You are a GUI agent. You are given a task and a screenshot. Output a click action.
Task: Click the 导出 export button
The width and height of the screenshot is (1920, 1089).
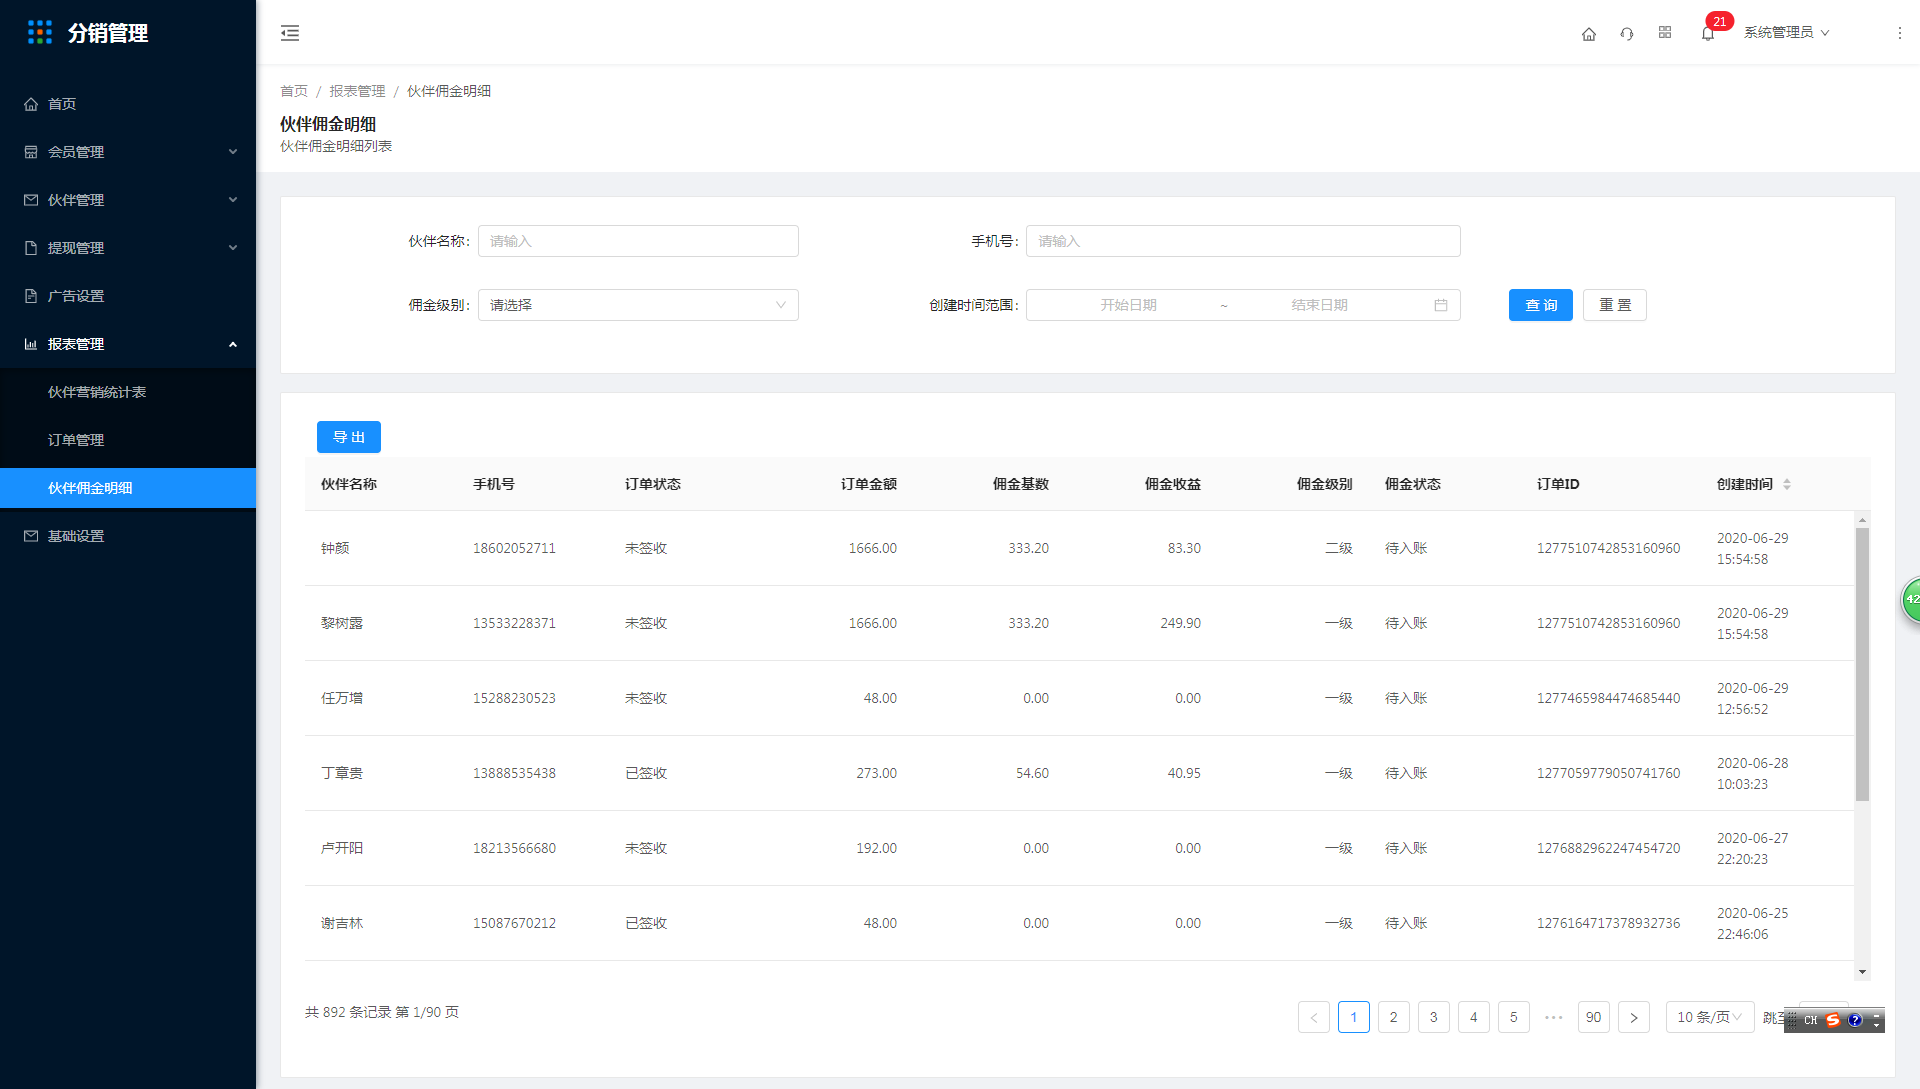(x=349, y=437)
